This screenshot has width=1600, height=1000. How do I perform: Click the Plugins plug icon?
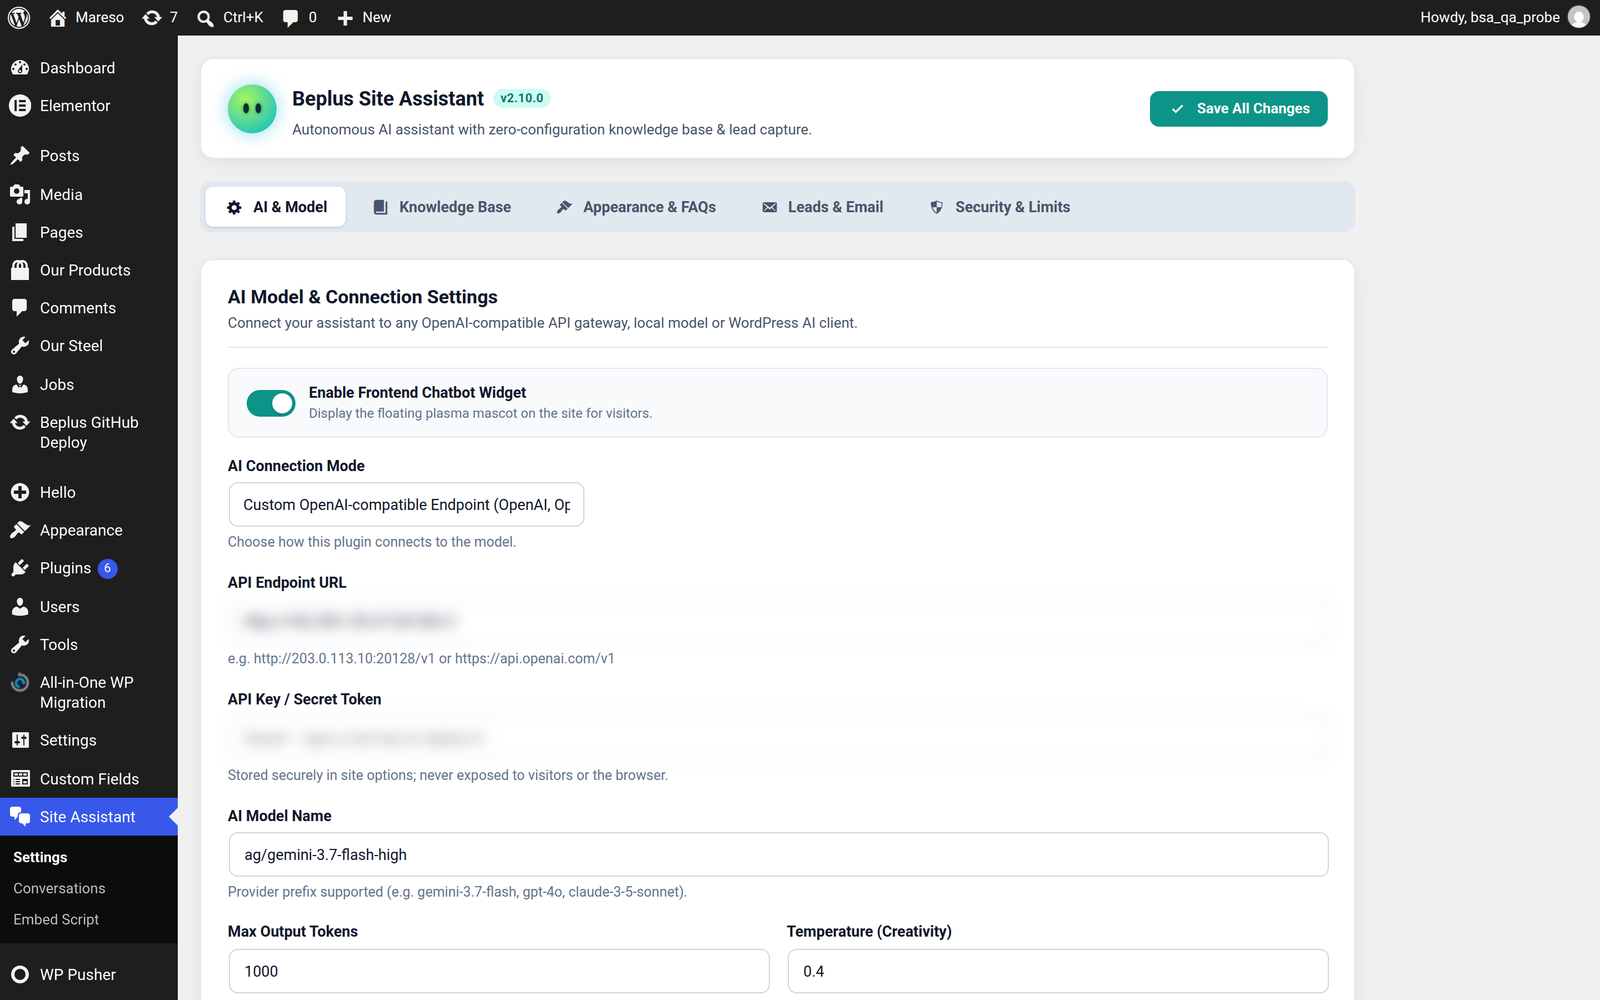pos(20,568)
